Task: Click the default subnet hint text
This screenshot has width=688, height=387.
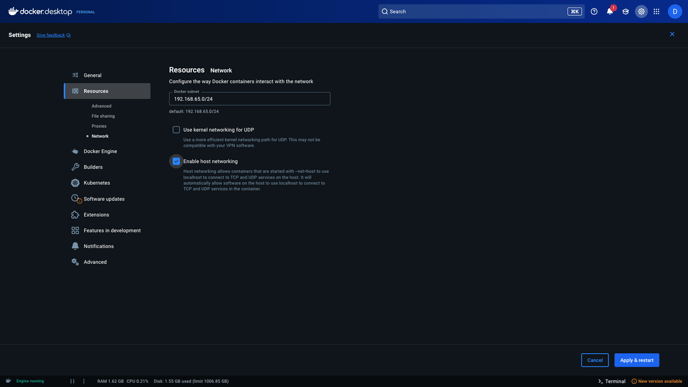Action: coord(194,111)
